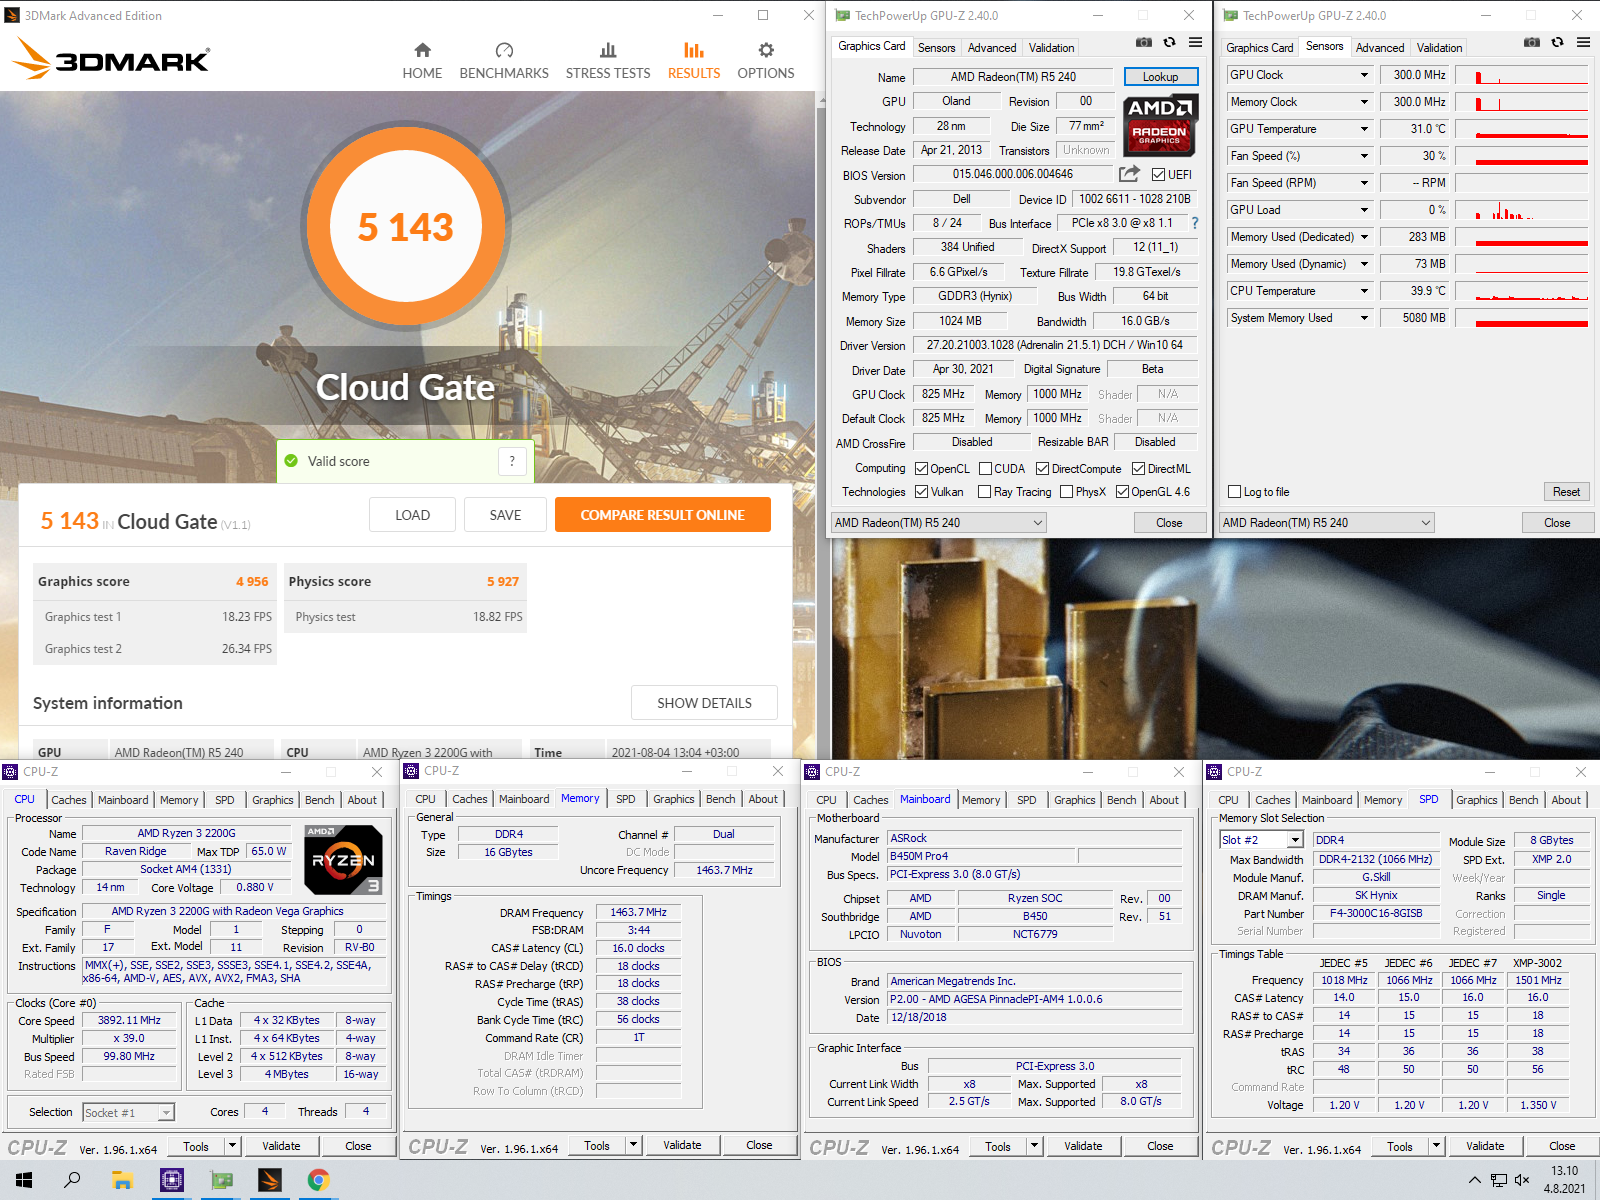Click the AMD Radeon Graphics logo

click(x=1159, y=125)
